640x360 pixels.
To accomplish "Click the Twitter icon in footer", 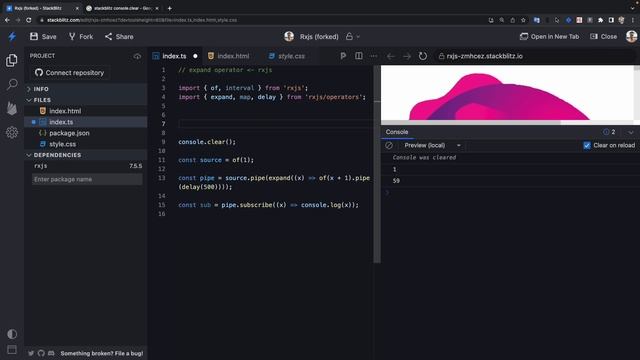I will [x=31, y=353].
